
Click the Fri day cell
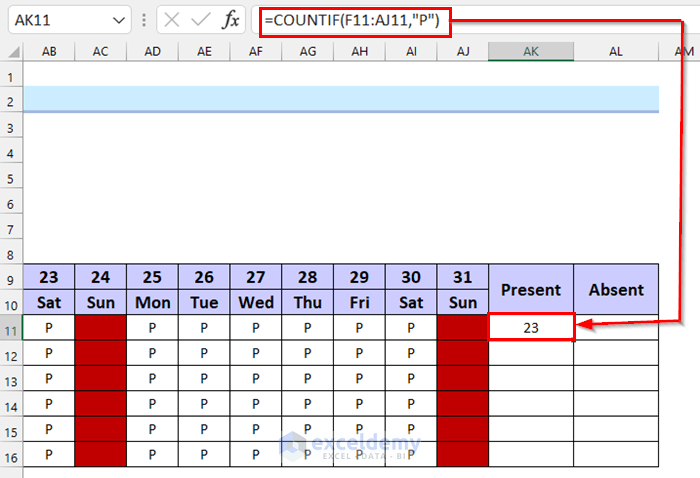(x=359, y=302)
